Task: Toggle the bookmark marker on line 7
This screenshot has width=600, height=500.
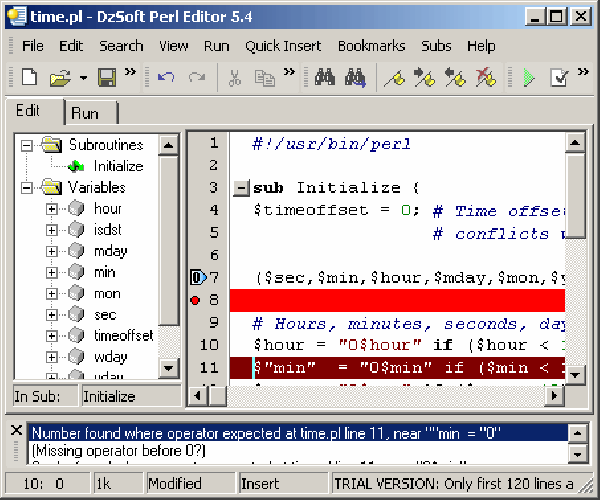Action: point(197,277)
